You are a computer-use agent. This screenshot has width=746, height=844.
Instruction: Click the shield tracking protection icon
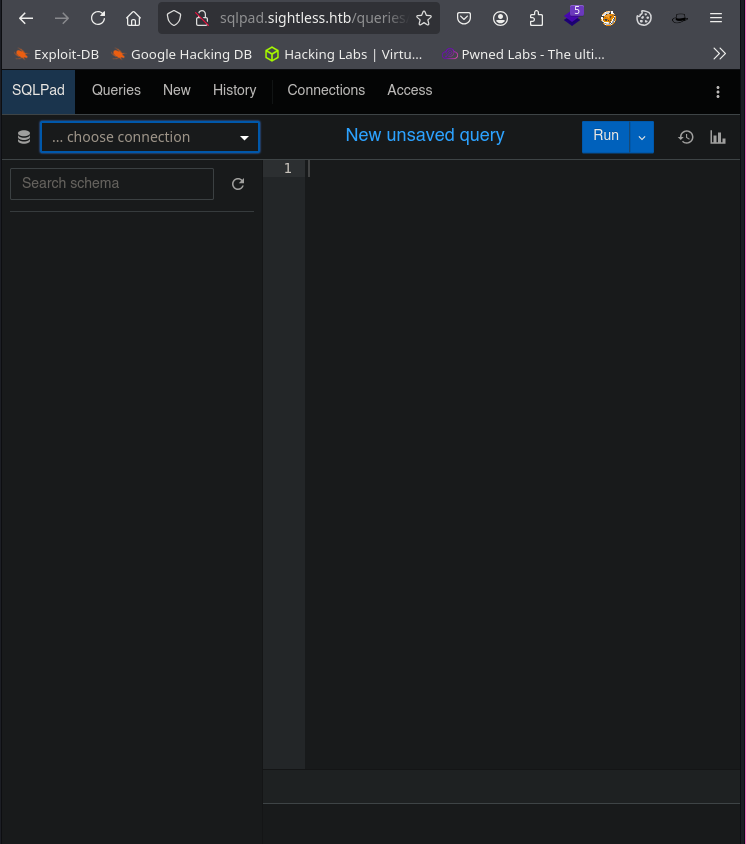click(x=174, y=19)
